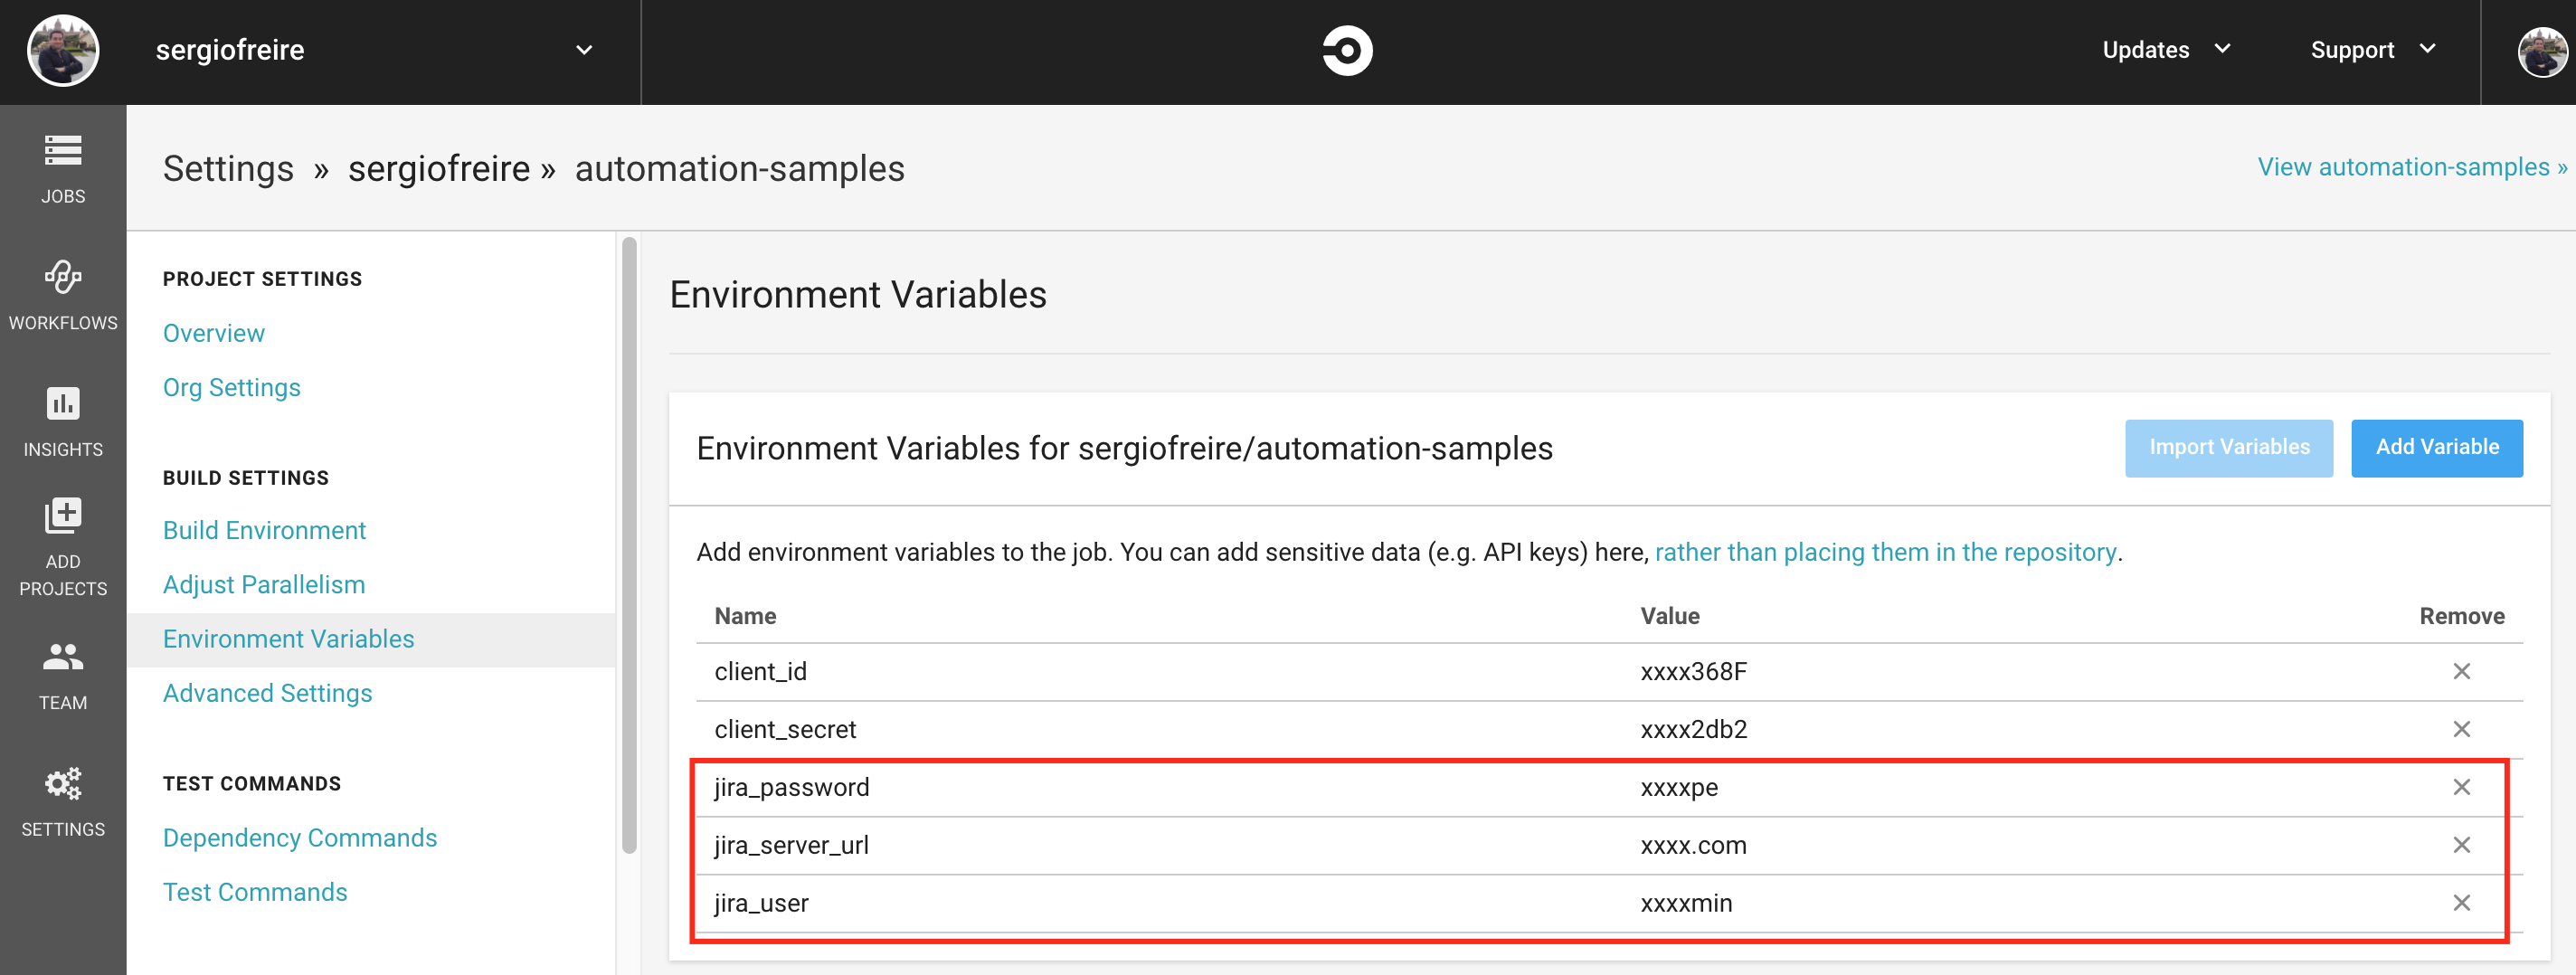Screen dimensions: 2576x975
Task: Click the sergiofreire organization avatar
Action: (63, 50)
